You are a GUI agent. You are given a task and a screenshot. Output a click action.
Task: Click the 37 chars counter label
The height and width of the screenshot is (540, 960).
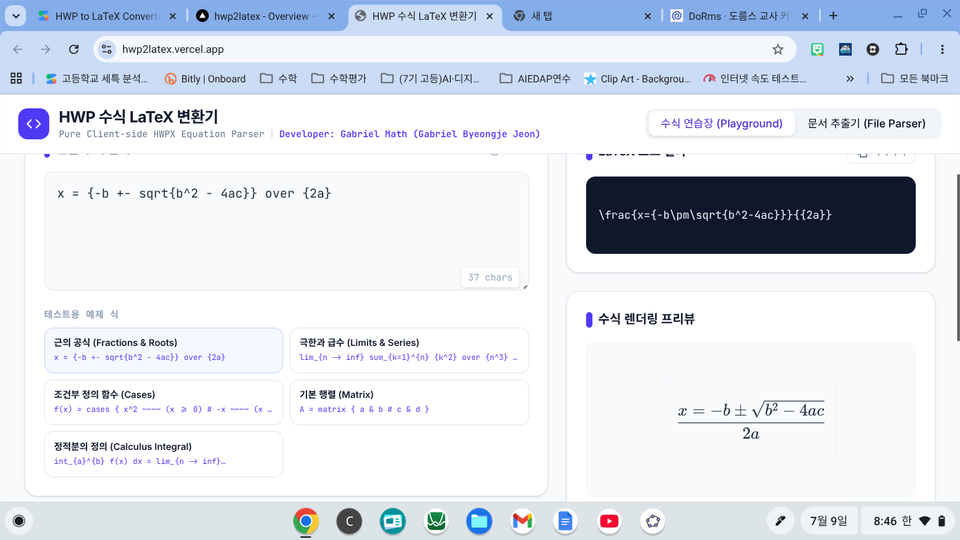pos(490,277)
